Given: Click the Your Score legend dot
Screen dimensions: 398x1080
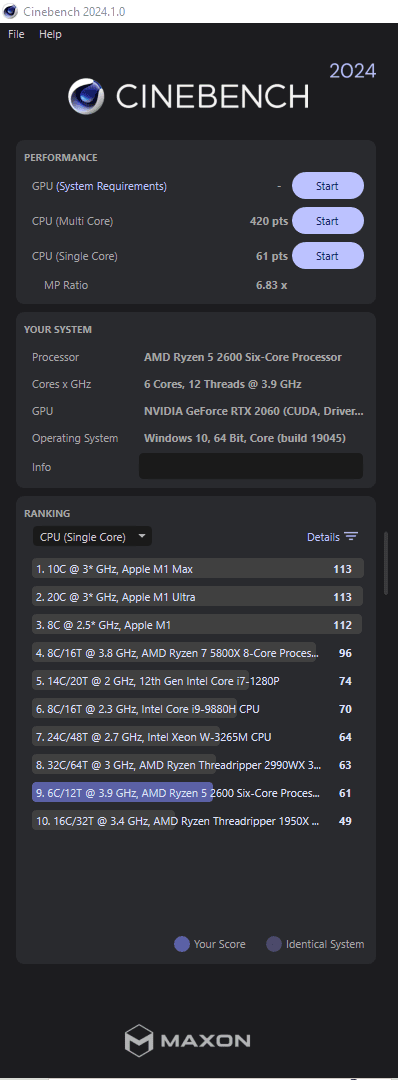Looking at the screenshot, I should (182, 944).
